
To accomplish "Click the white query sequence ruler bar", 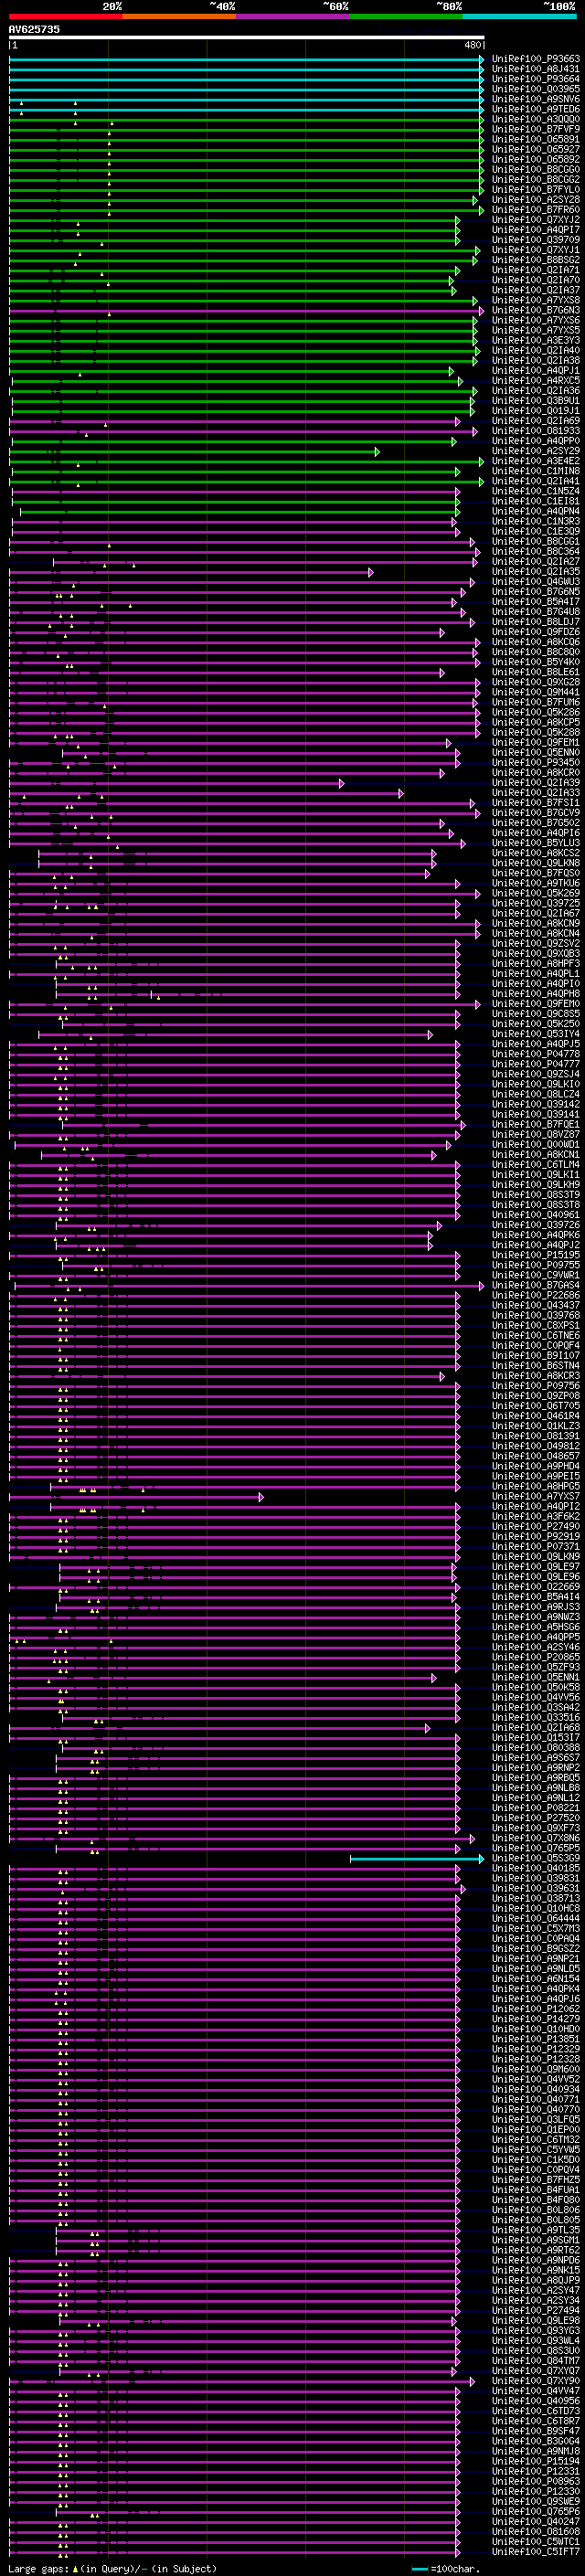I will [247, 38].
